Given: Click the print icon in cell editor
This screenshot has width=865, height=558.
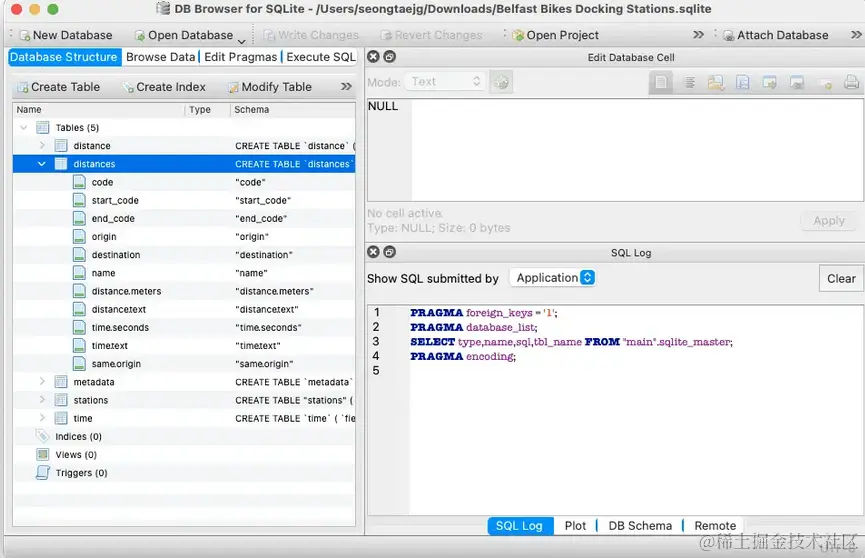Looking at the screenshot, I should (x=851, y=83).
